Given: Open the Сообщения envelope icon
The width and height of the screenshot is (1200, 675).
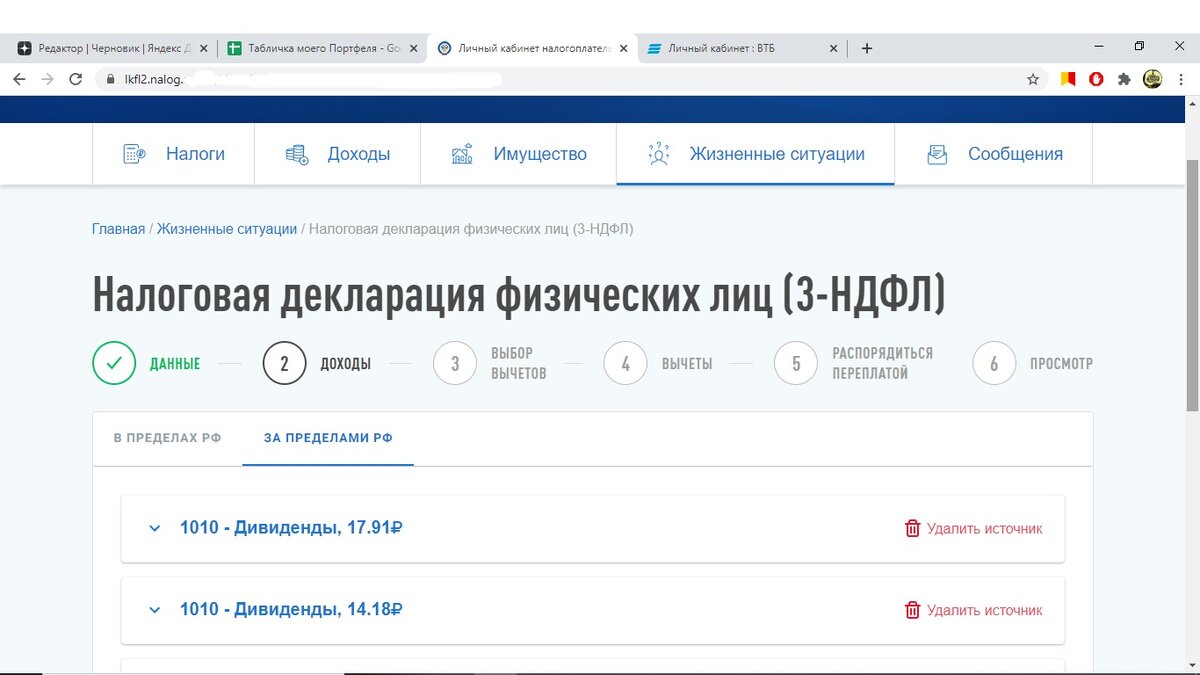Looking at the screenshot, I should click(x=937, y=153).
